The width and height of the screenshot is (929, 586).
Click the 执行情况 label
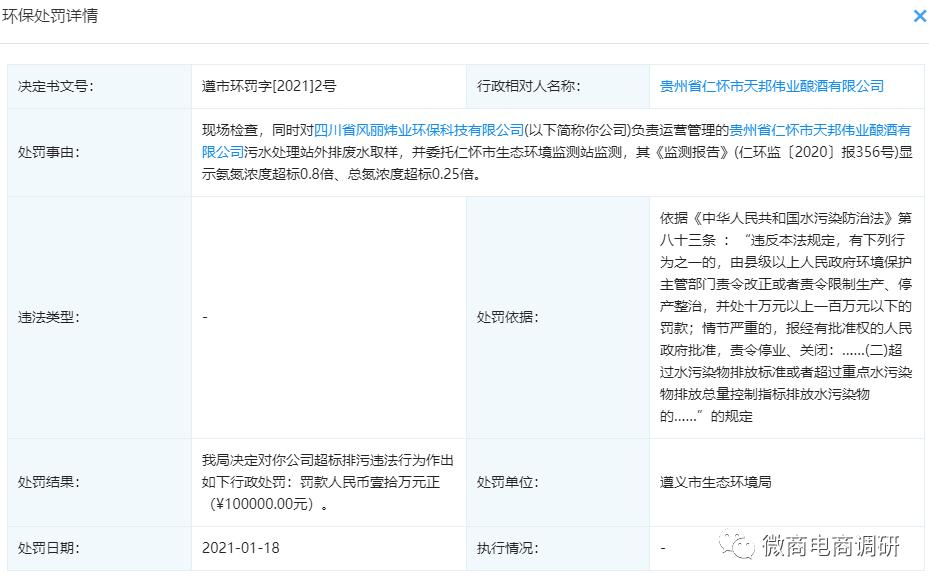pyautogui.click(x=508, y=548)
